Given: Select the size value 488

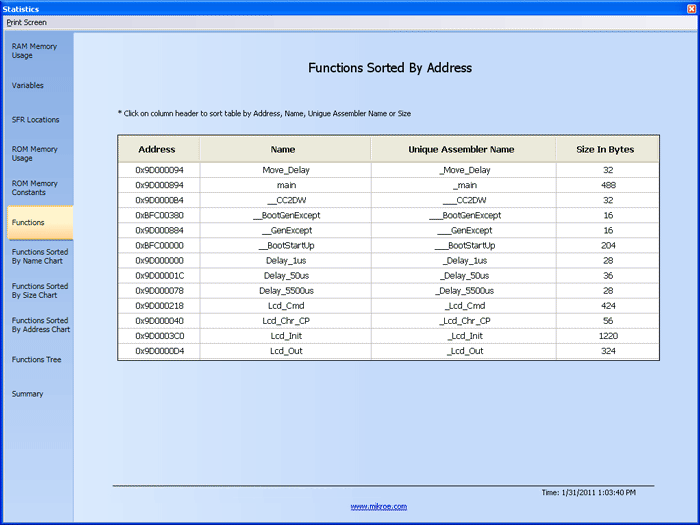Looking at the screenshot, I should 608,185.
